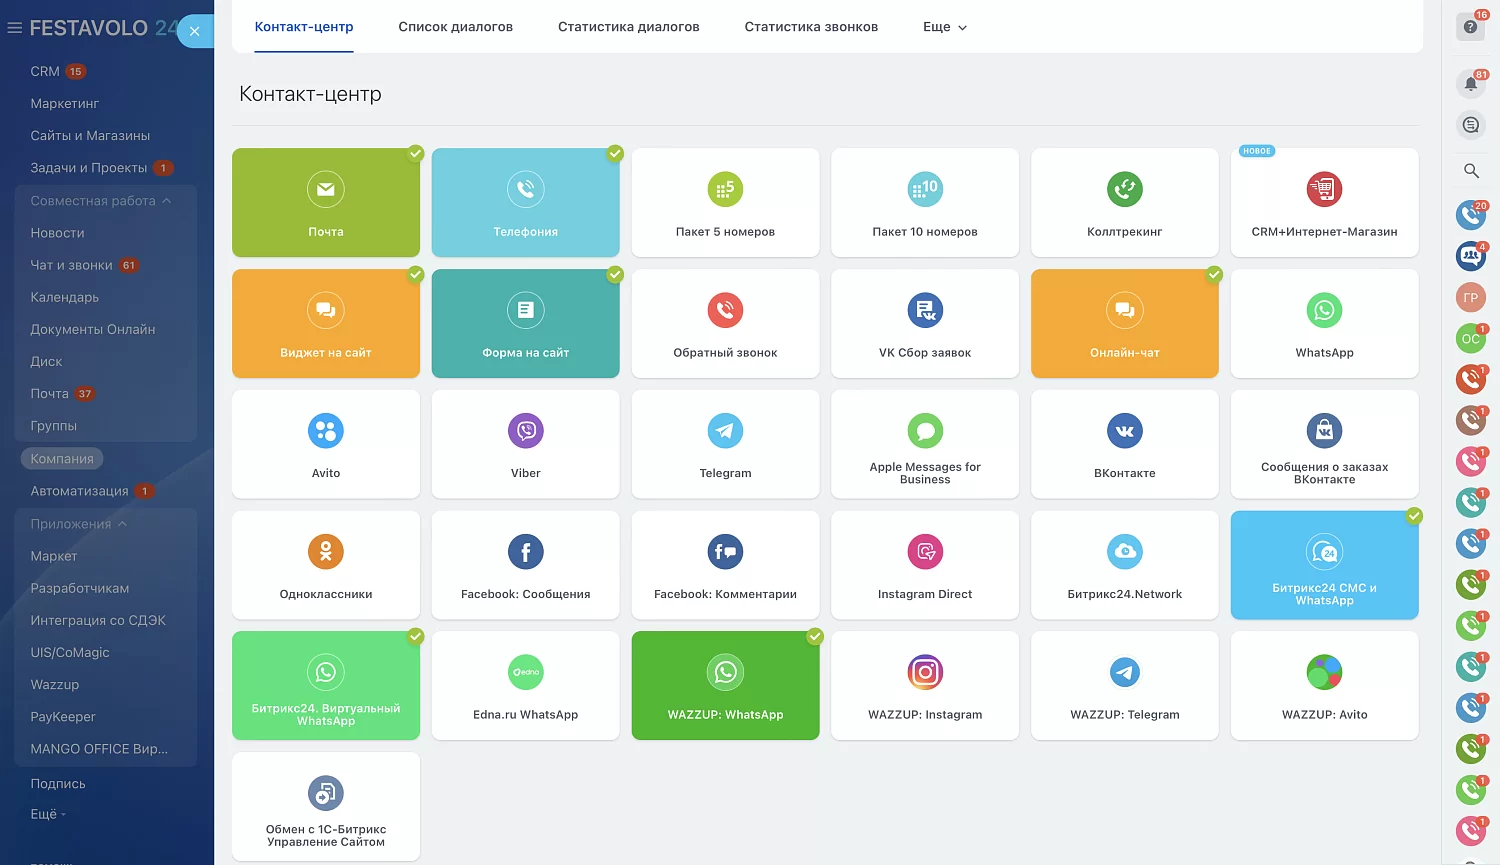Switch to Статистика диалогов tab
The height and width of the screenshot is (865, 1500).
point(629,27)
